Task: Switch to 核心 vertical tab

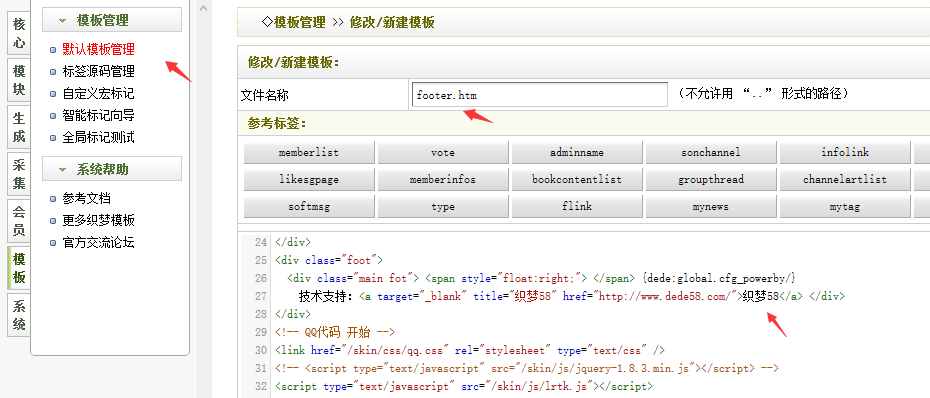Action: click(x=19, y=33)
